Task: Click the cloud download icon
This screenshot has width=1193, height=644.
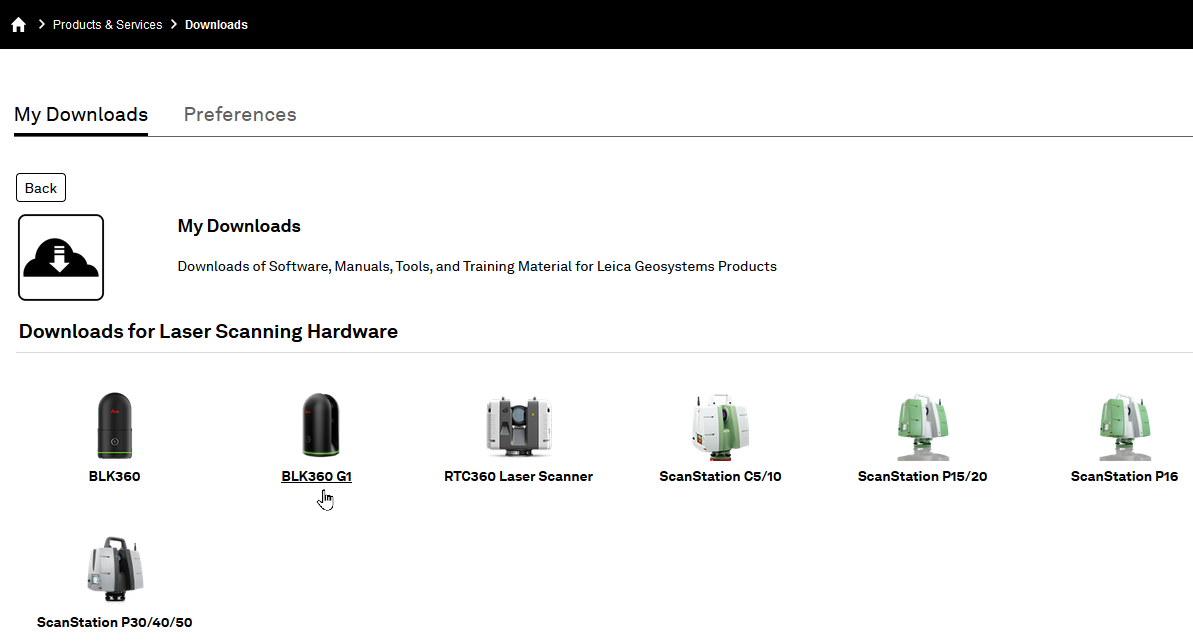Action: [61, 257]
